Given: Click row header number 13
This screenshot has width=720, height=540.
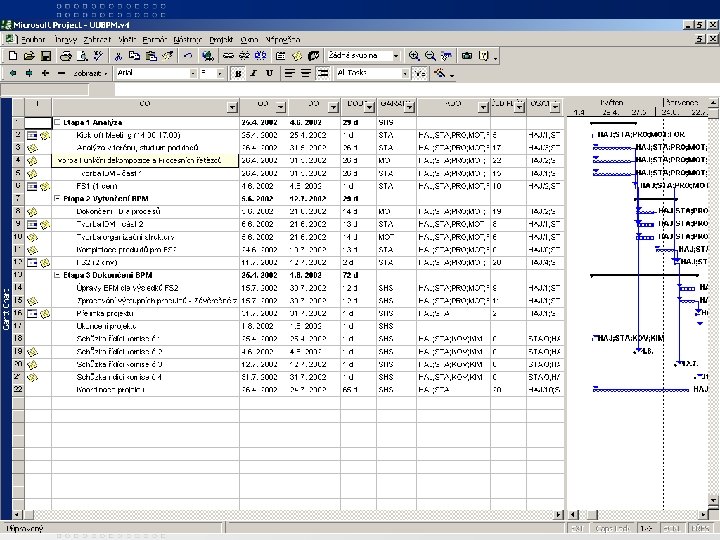Looking at the screenshot, I should tap(17, 274).
